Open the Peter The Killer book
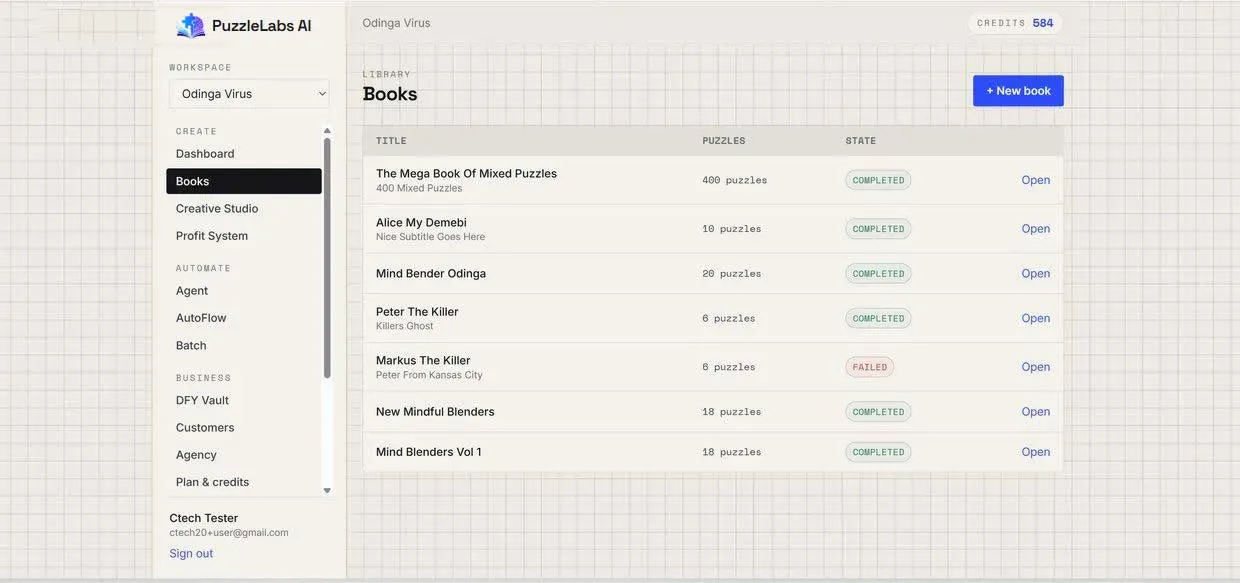 coord(1035,319)
